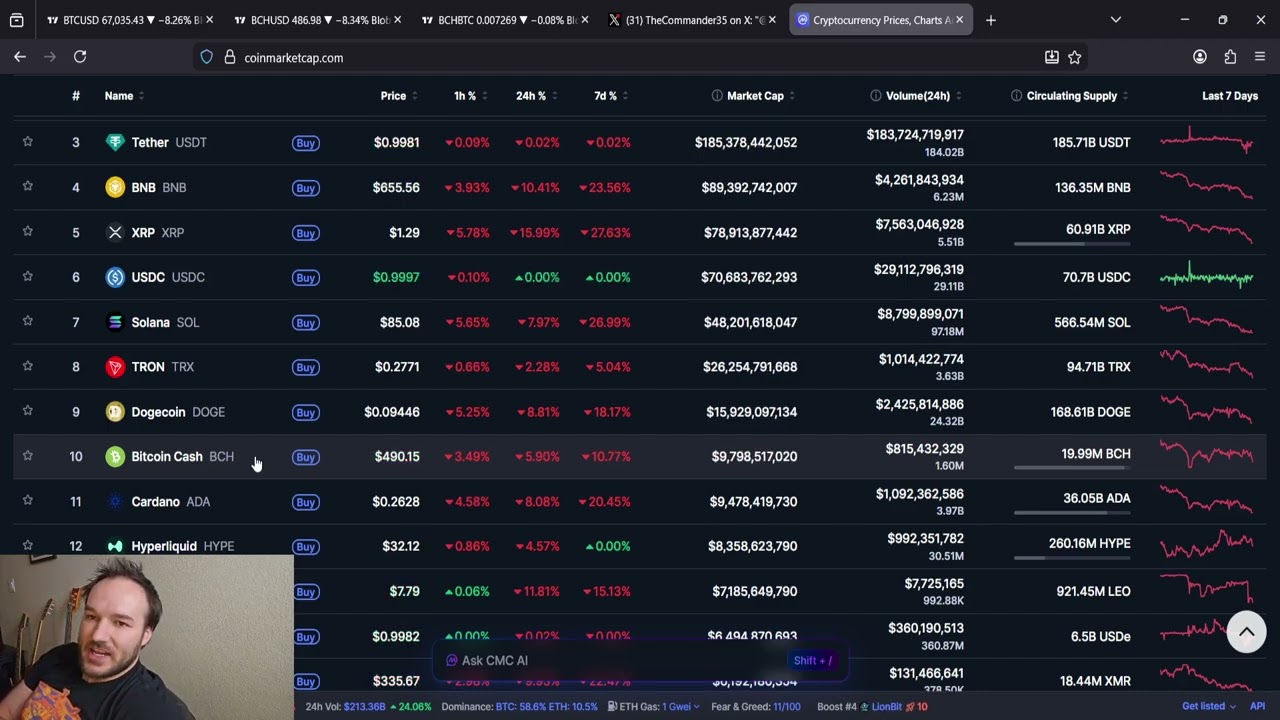Click the XRP coin logo
1280x720 pixels.
coord(115,232)
